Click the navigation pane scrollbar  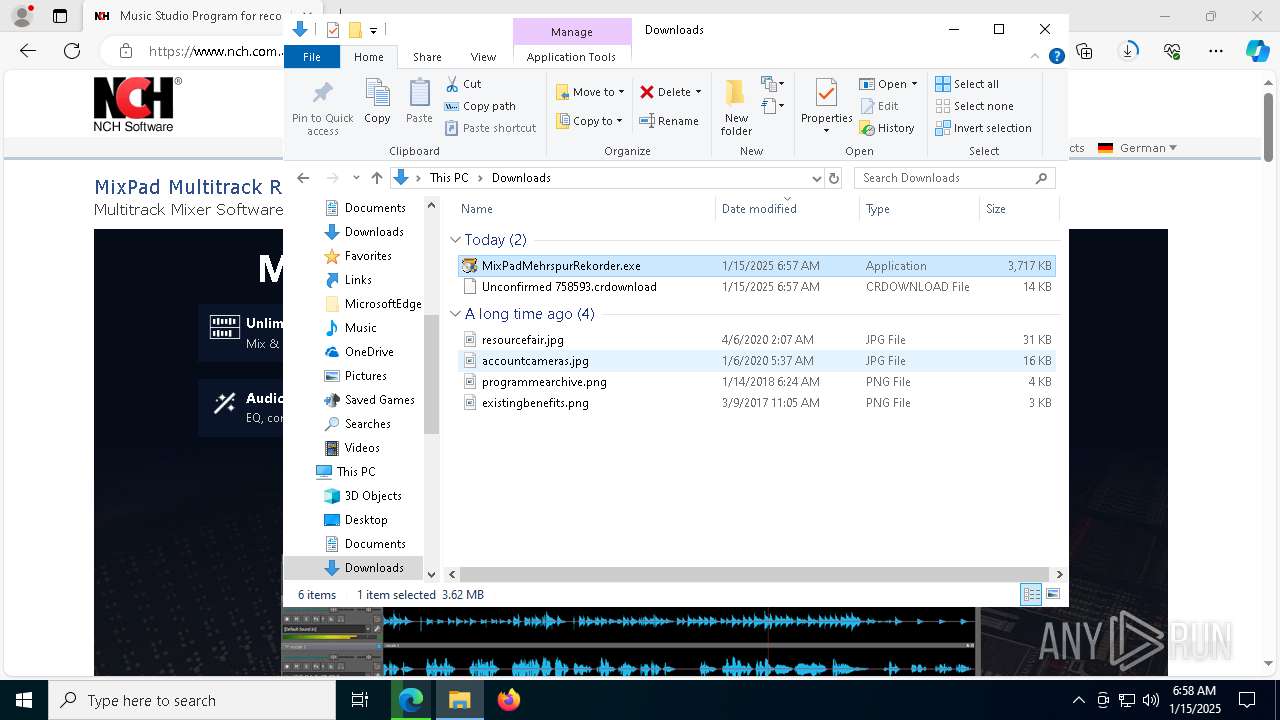(432, 373)
